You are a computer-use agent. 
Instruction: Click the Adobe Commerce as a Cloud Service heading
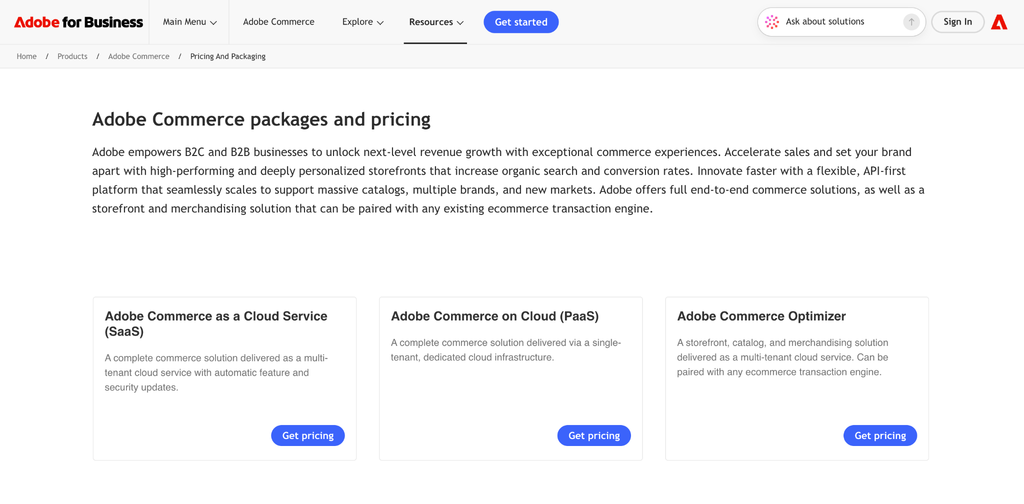pos(216,324)
